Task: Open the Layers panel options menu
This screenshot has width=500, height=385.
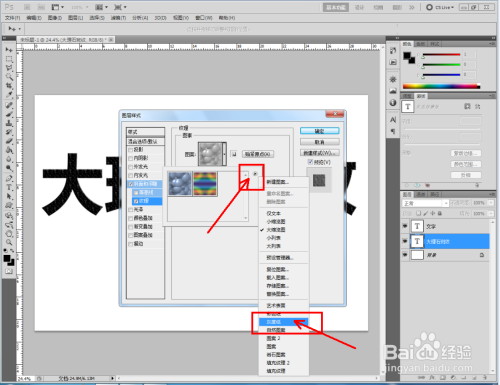Action: (492, 194)
